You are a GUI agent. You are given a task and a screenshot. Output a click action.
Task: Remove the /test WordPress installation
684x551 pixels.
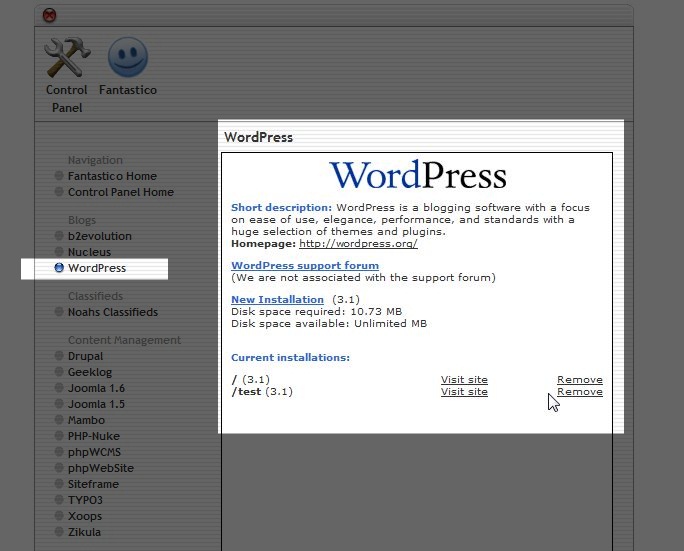[x=579, y=392]
